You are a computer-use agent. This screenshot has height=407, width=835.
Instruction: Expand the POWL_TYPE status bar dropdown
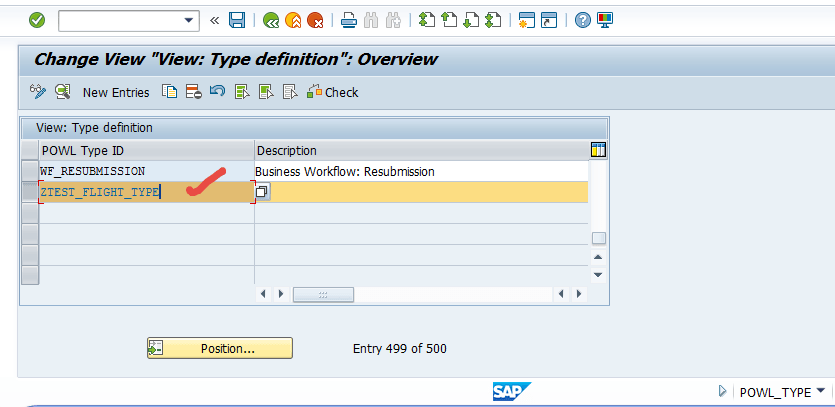pos(821,392)
